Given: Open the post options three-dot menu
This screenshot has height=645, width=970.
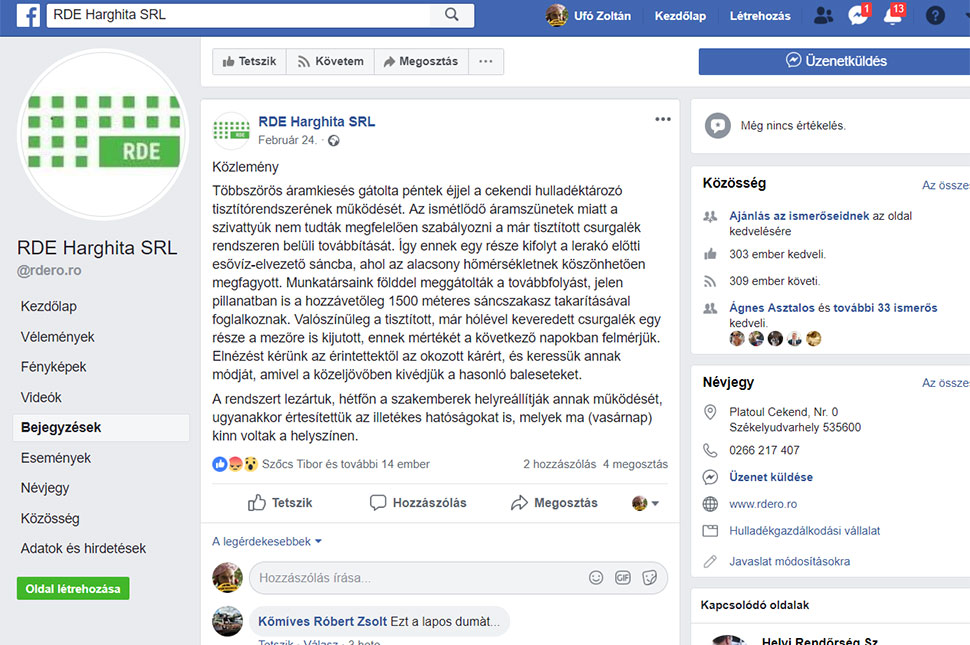Looking at the screenshot, I should click(663, 119).
